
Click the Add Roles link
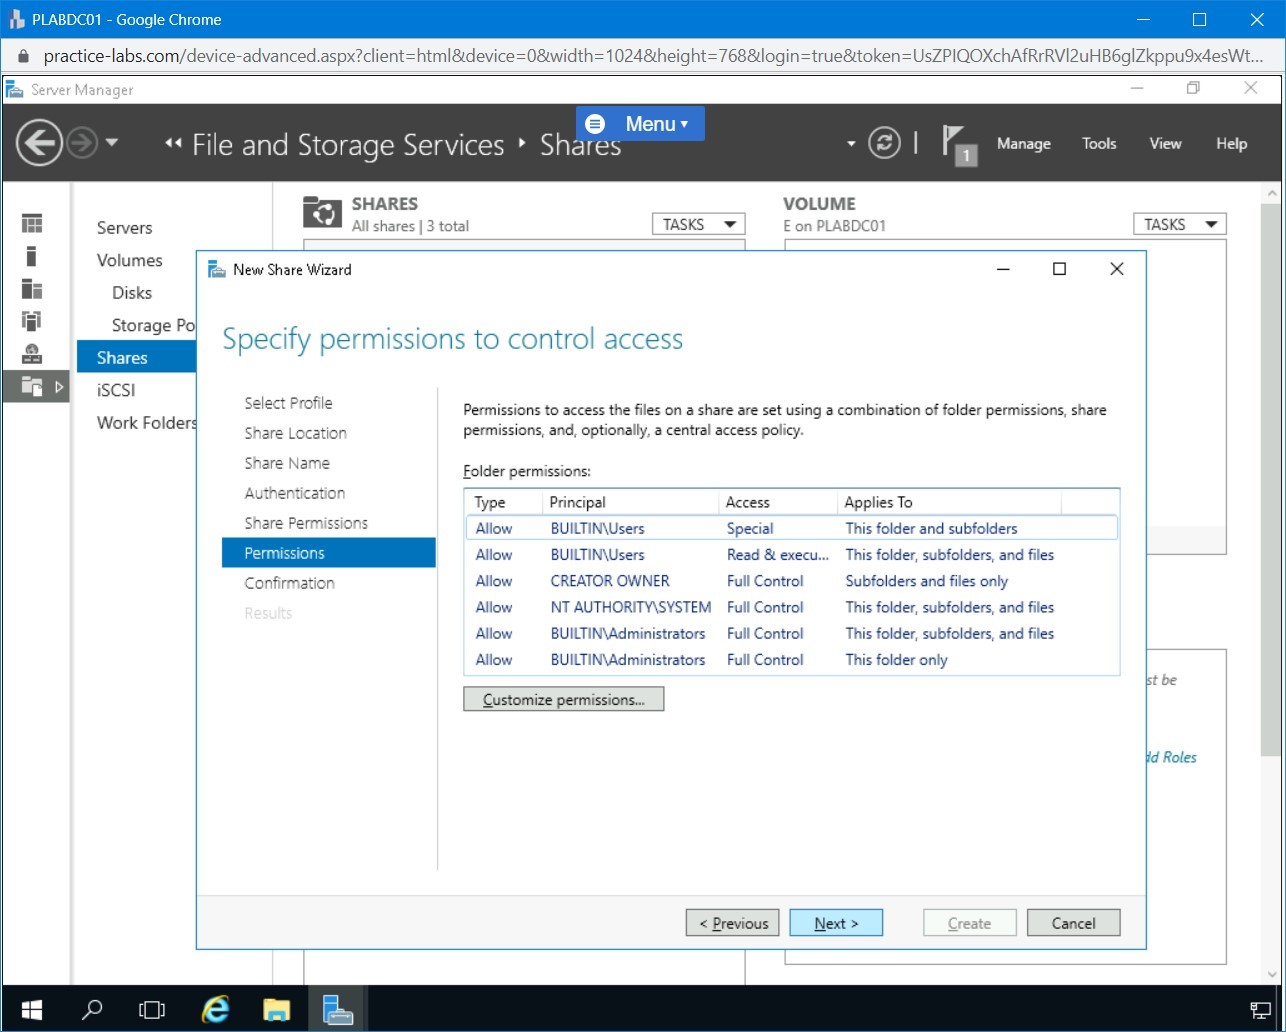click(x=1170, y=757)
